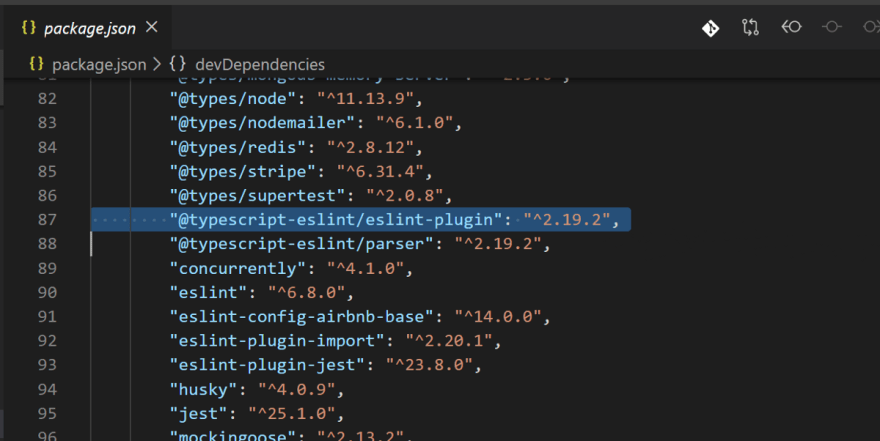Click the "eslint-config-airbnb-base" key
This screenshot has height=441, width=880.
302,316
